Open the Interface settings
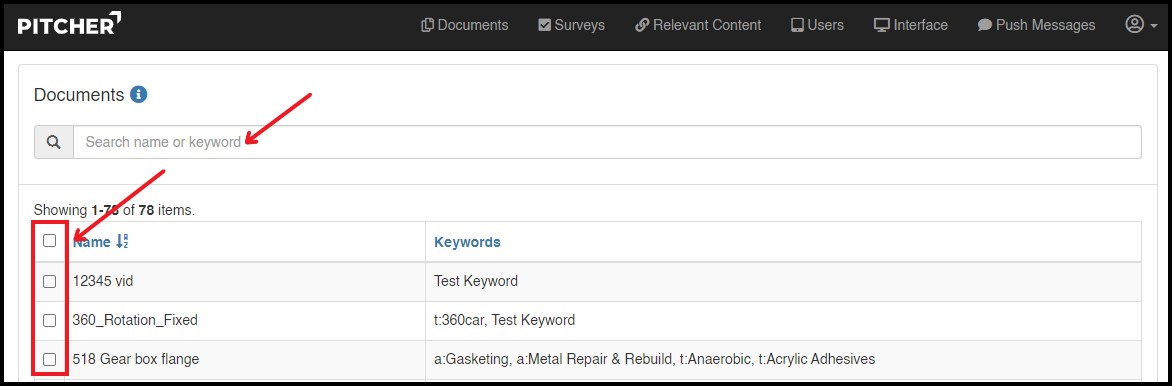 (x=910, y=25)
